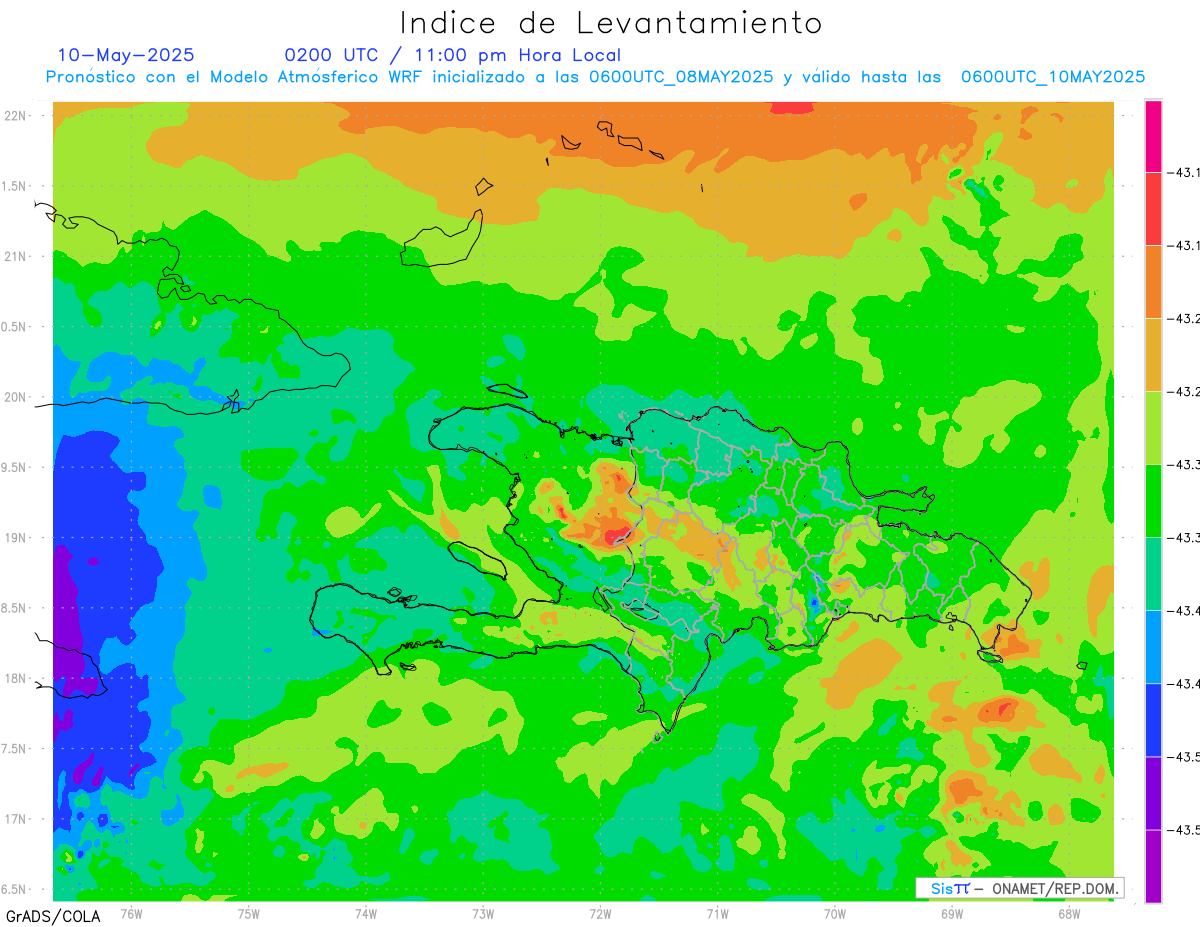Pick the teal-green segment in the legend
This screenshot has width=1200, height=927.
click(x=1153, y=574)
